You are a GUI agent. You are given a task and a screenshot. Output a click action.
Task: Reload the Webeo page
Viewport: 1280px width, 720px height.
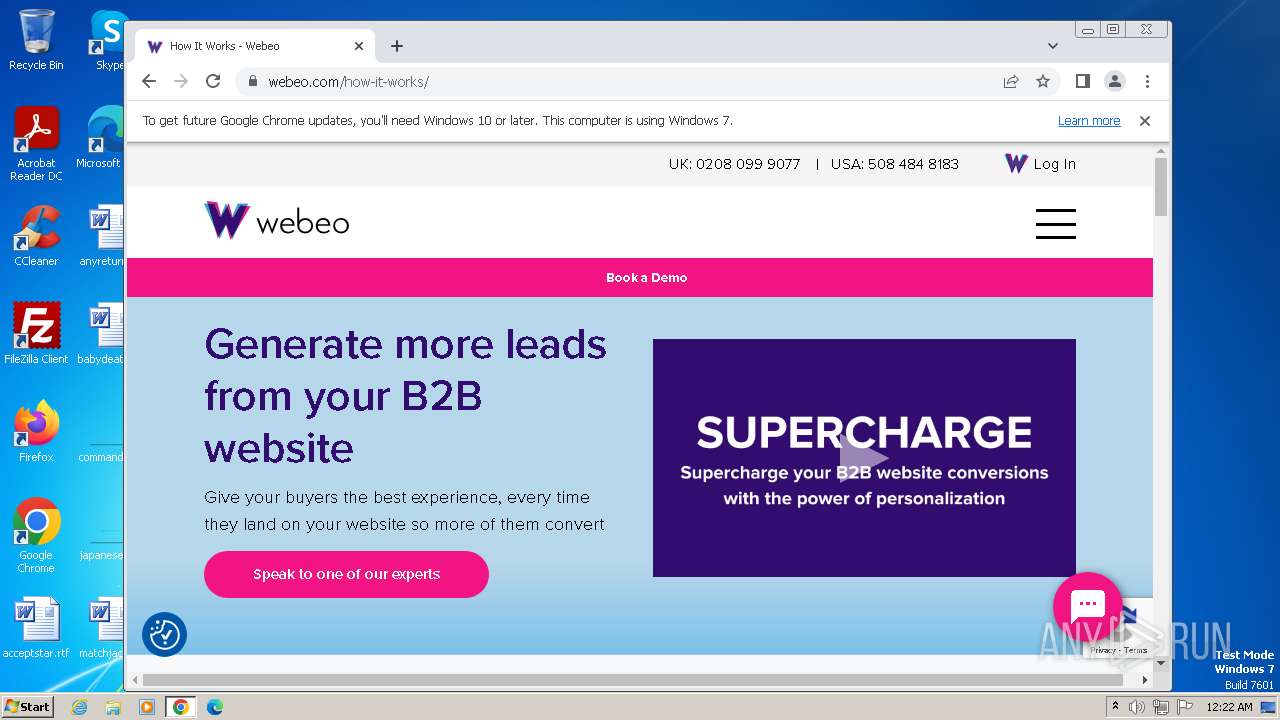(x=213, y=81)
